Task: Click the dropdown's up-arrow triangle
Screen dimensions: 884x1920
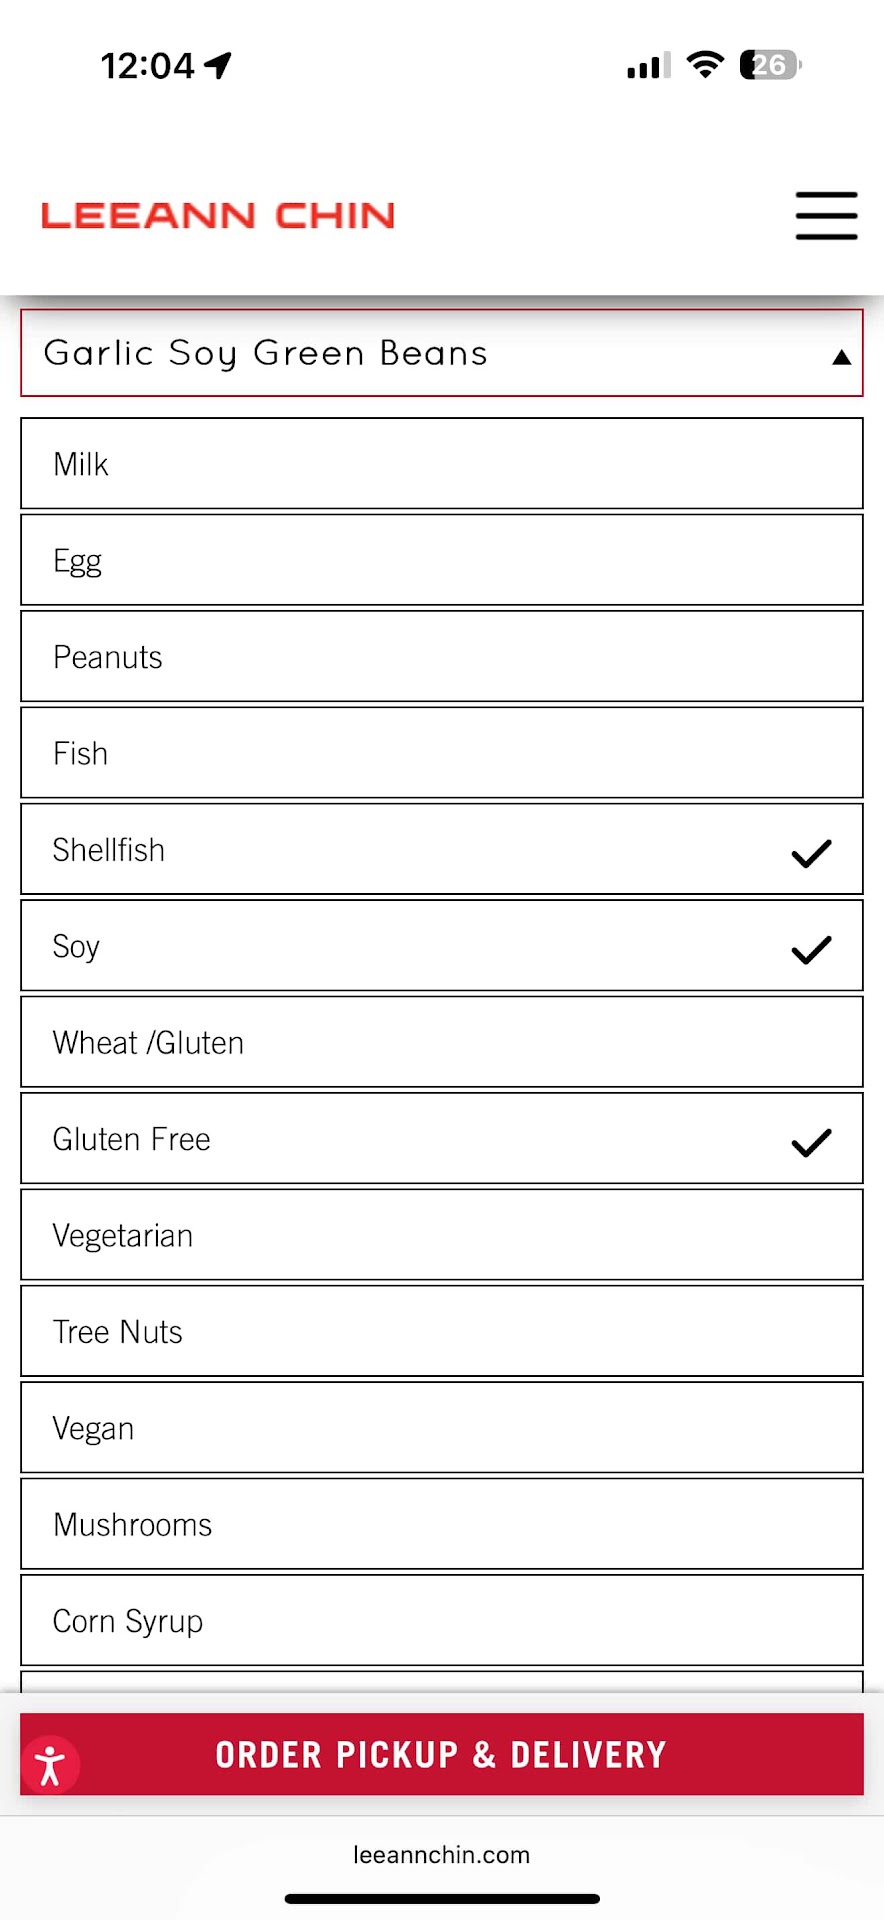Action: point(841,357)
